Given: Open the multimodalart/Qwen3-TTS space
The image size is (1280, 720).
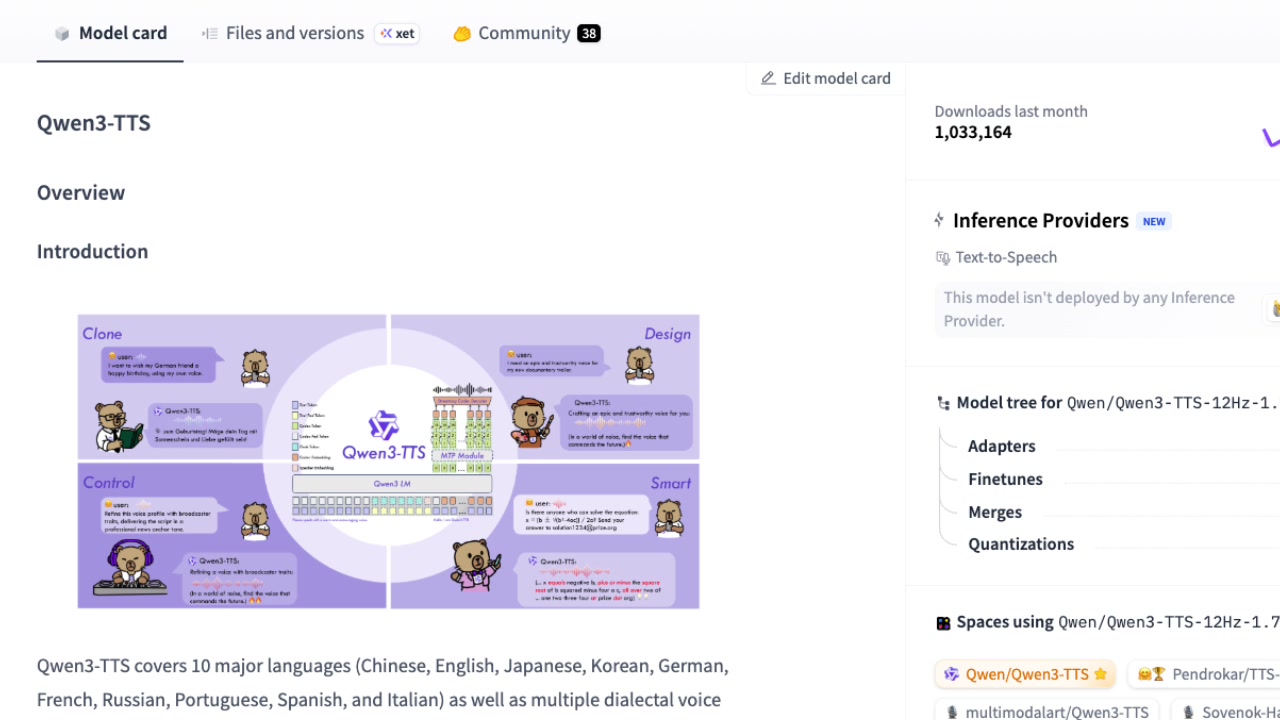Looking at the screenshot, I should tap(1046, 712).
